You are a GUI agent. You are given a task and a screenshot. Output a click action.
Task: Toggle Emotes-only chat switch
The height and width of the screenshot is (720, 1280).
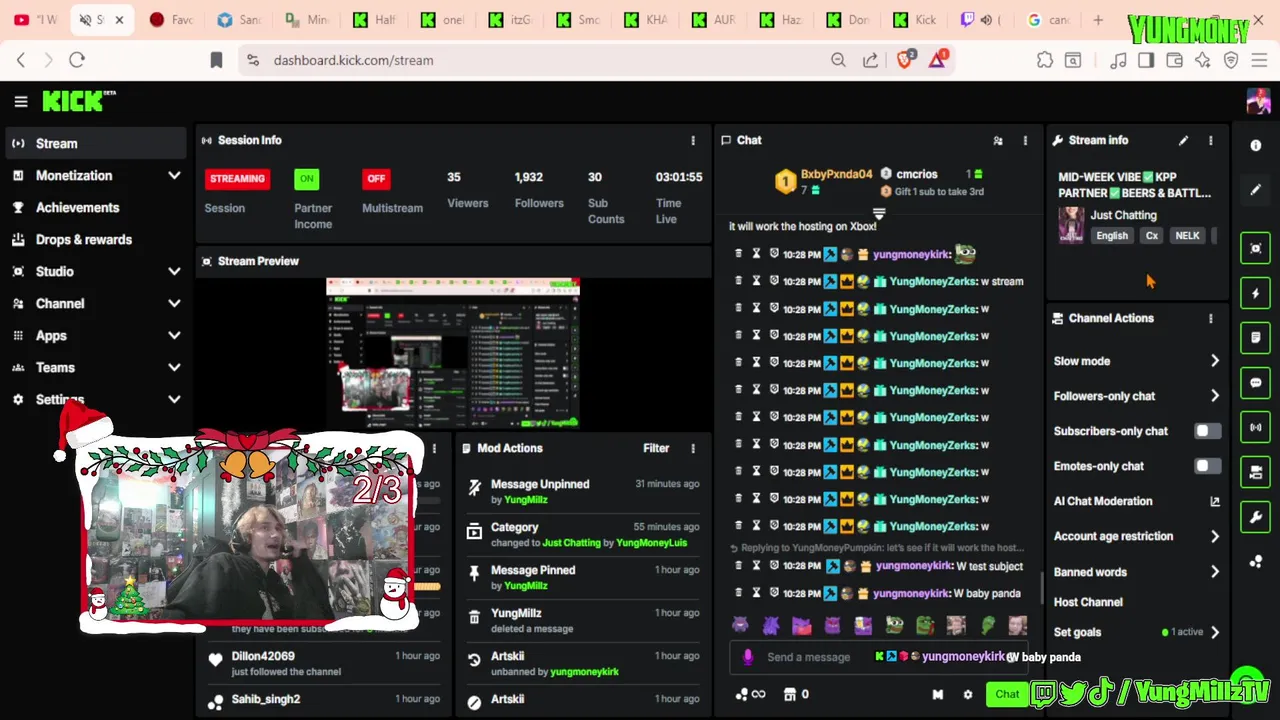(1207, 466)
